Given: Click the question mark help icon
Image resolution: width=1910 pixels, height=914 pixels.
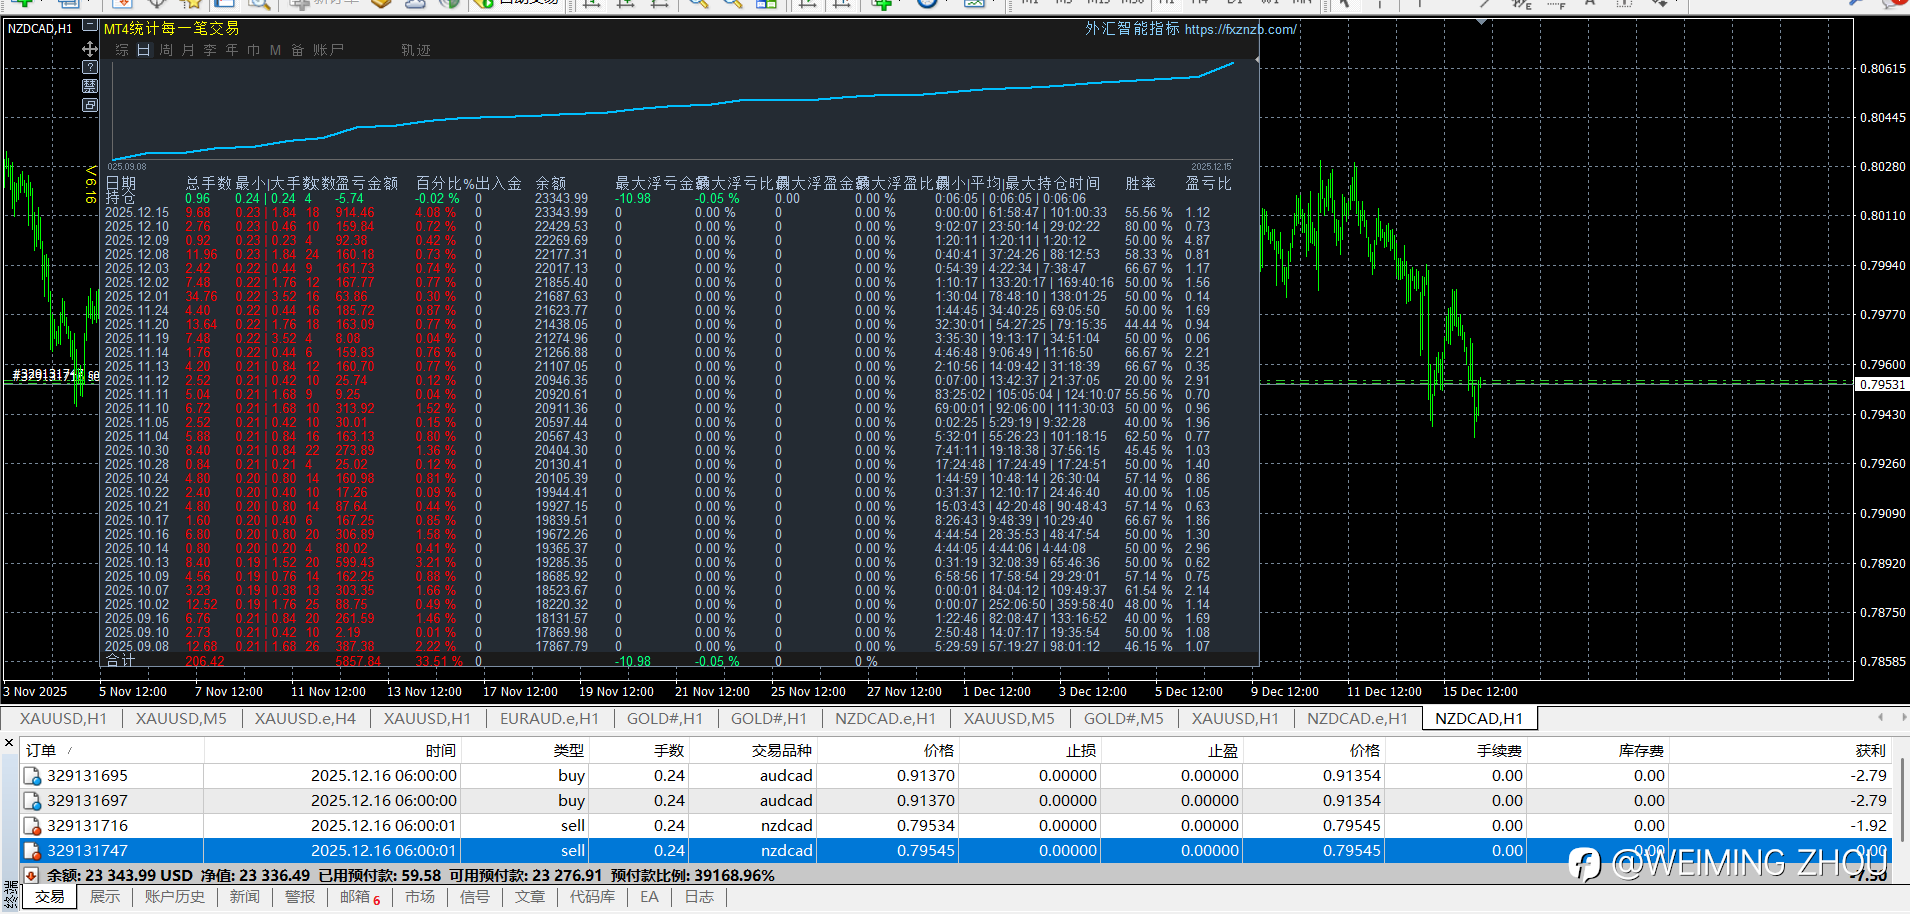Looking at the screenshot, I should point(90,67).
